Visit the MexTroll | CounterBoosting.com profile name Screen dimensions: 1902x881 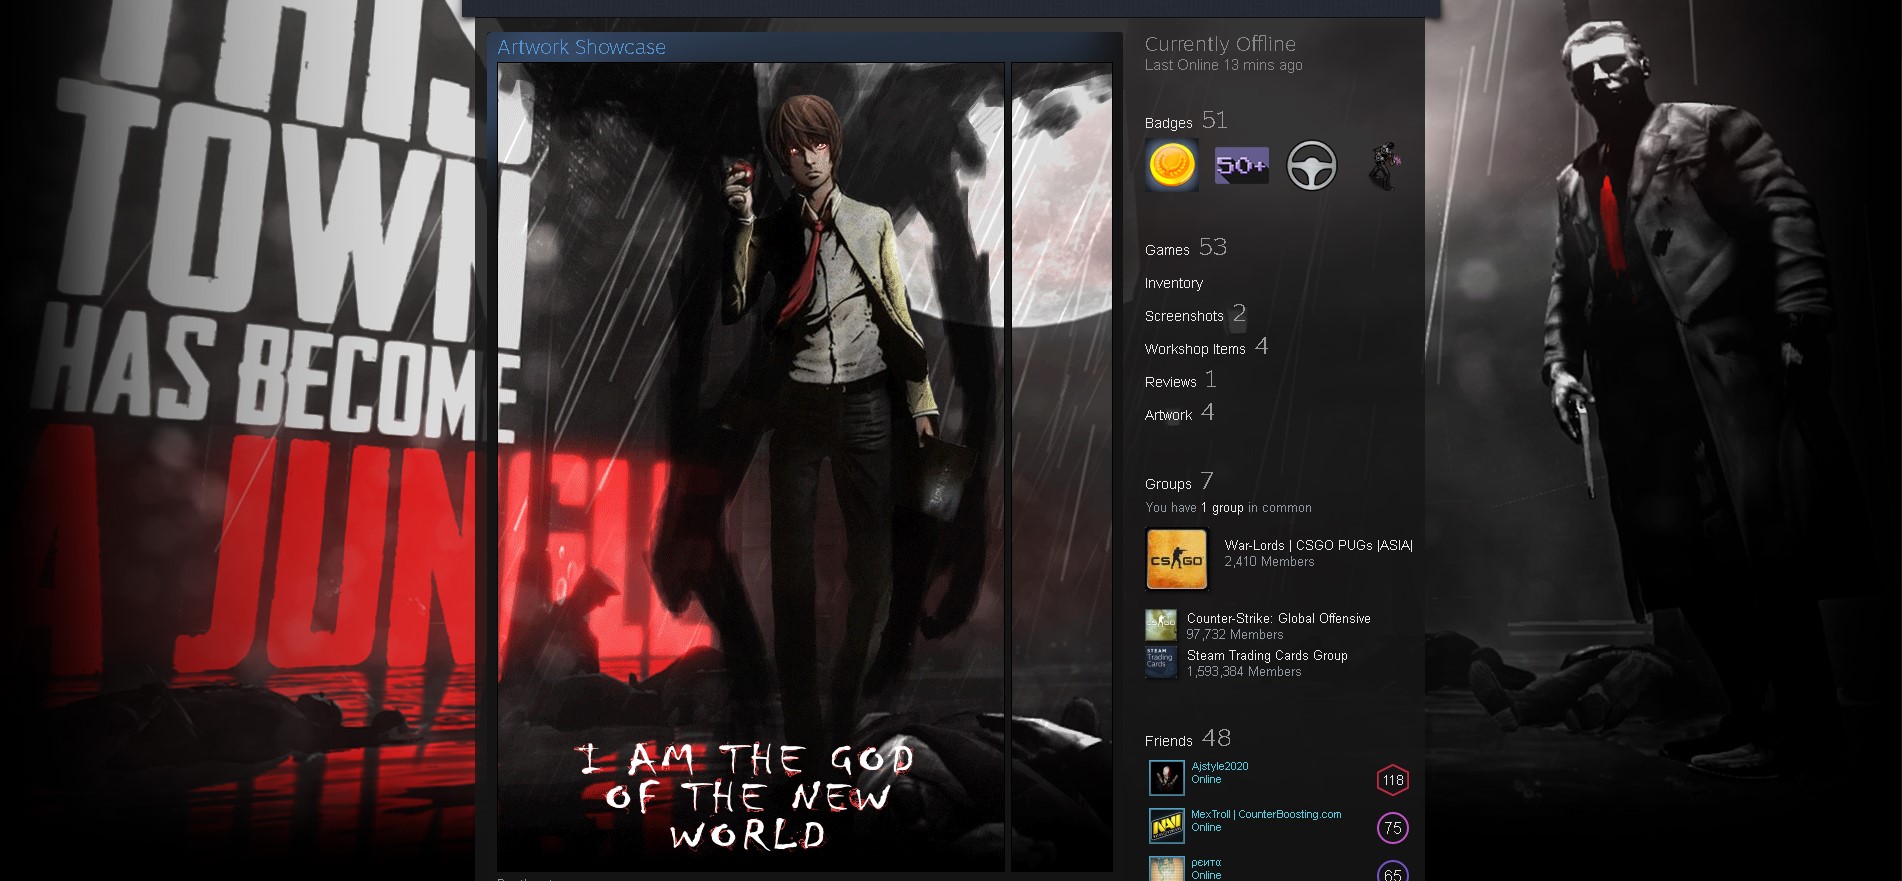tap(1266, 814)
